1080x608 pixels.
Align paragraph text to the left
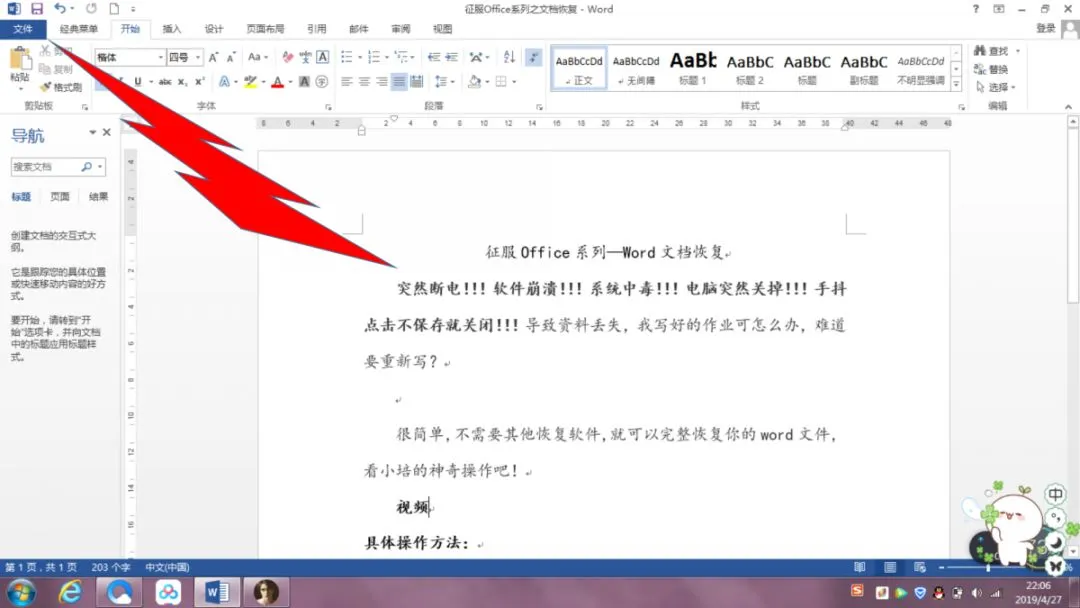point(346,82)
